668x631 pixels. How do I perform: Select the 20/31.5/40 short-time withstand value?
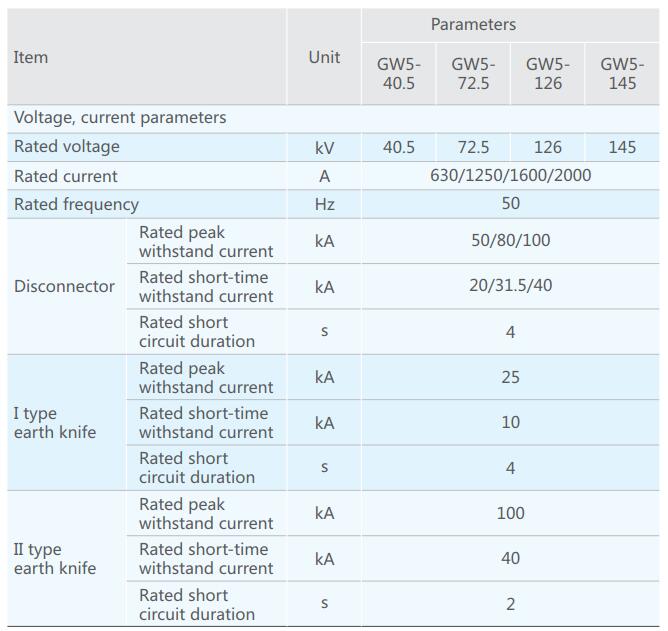510,286
